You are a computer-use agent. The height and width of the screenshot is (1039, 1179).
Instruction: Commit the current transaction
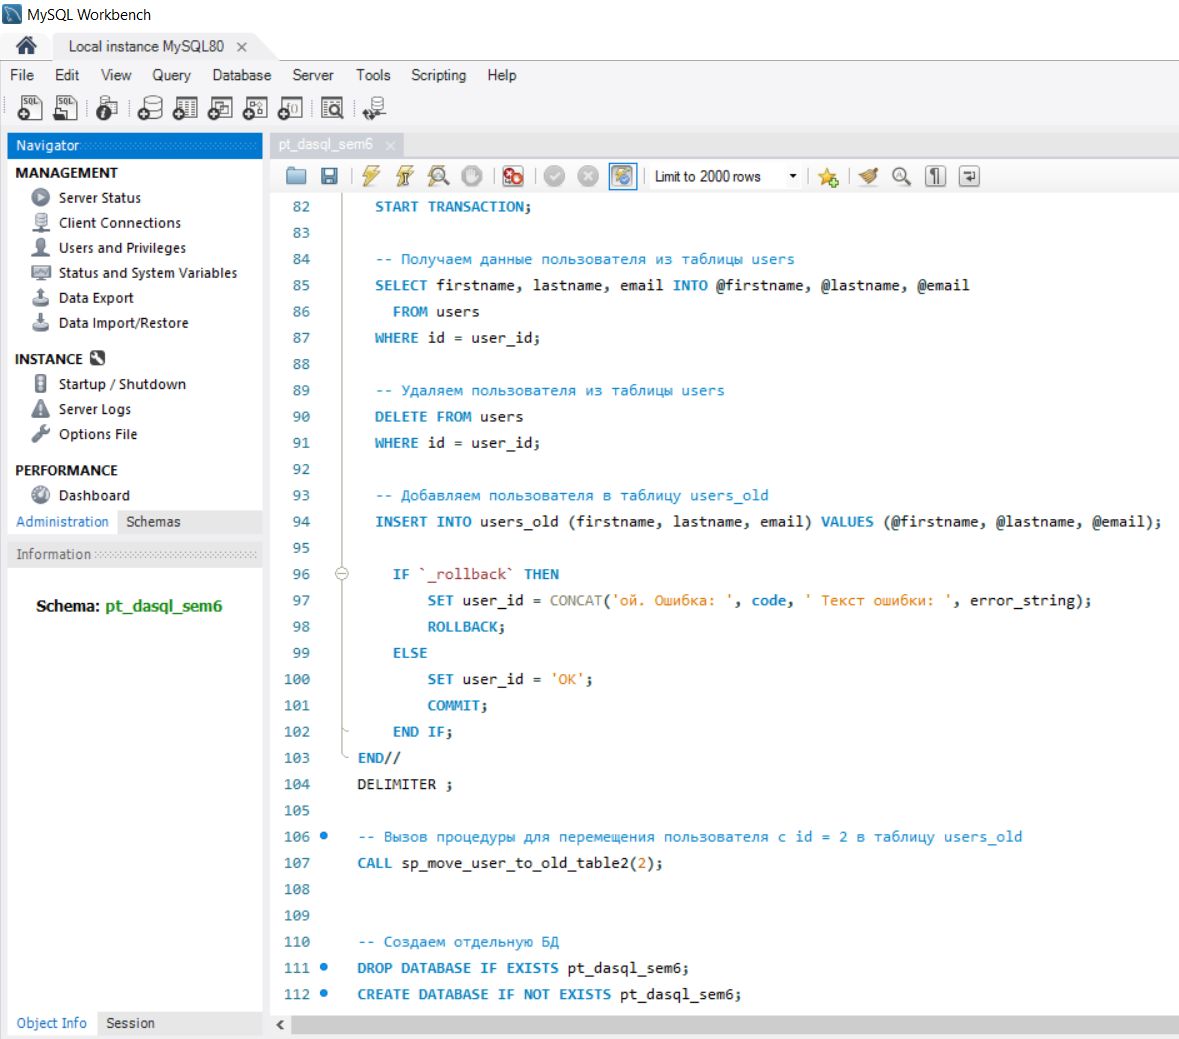click(x=554, y=177)
